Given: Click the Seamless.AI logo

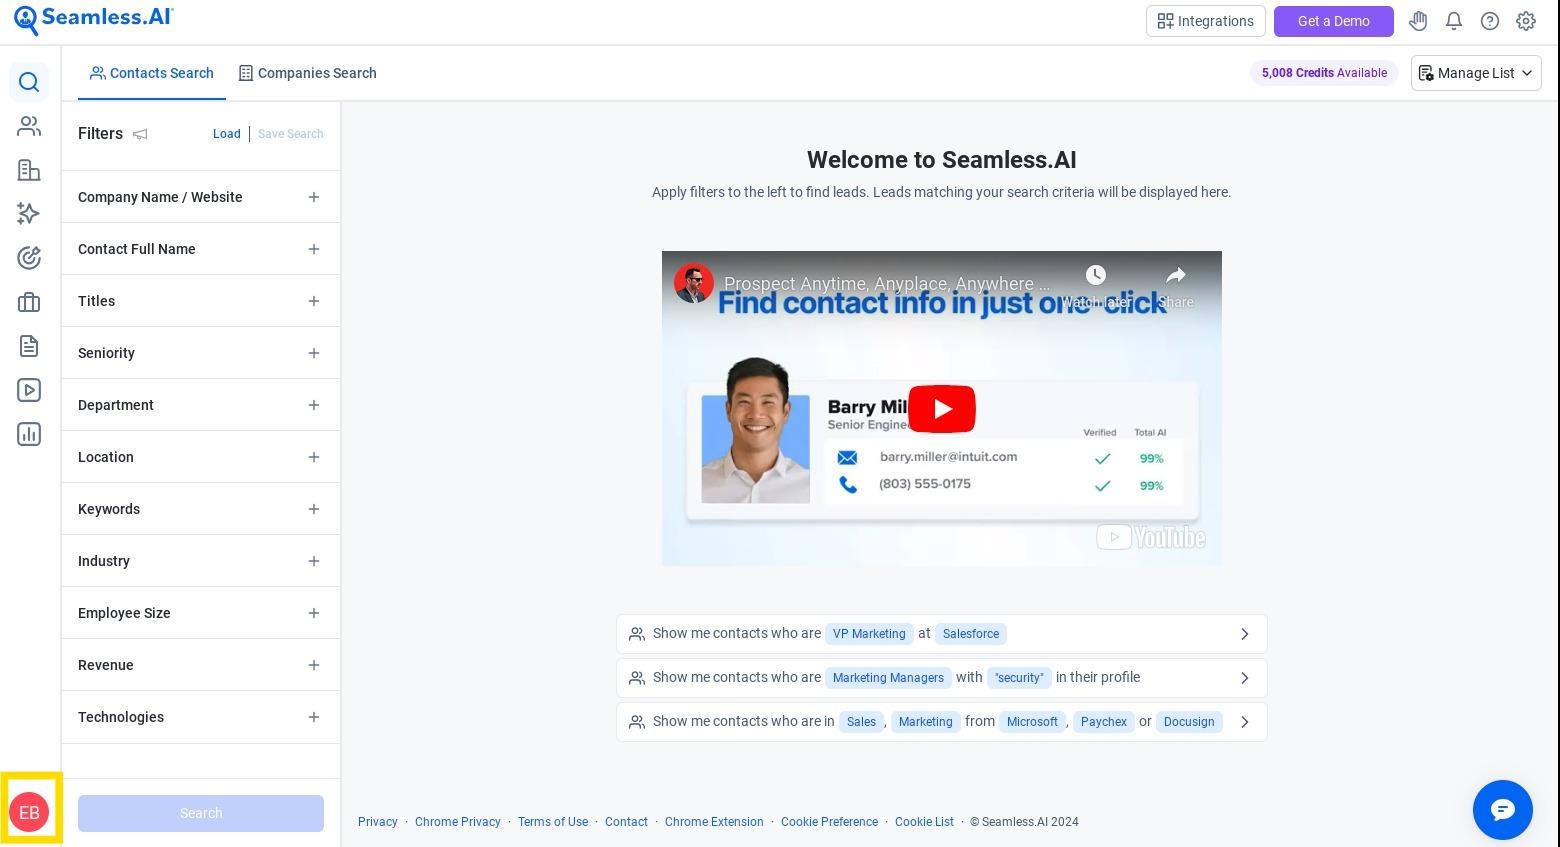Looking at the screenshot, I should [x=94, y=19].
